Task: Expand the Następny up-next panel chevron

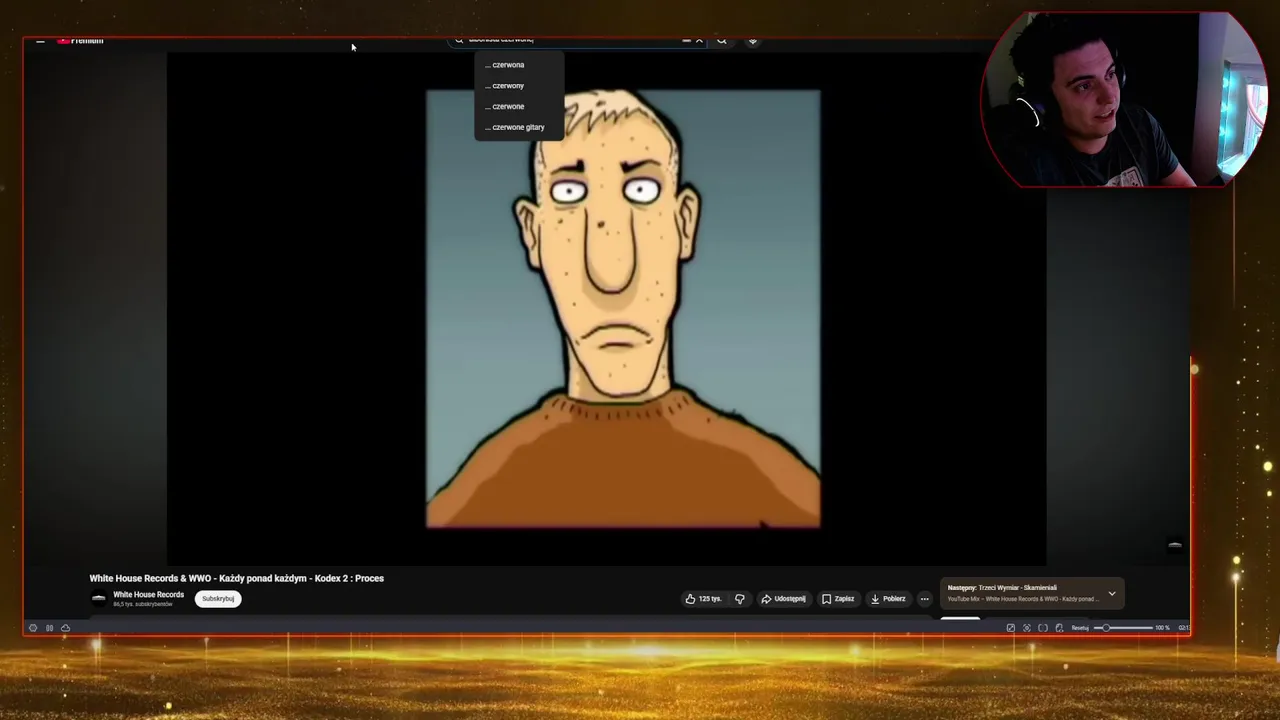Action: coord(1112,593)
